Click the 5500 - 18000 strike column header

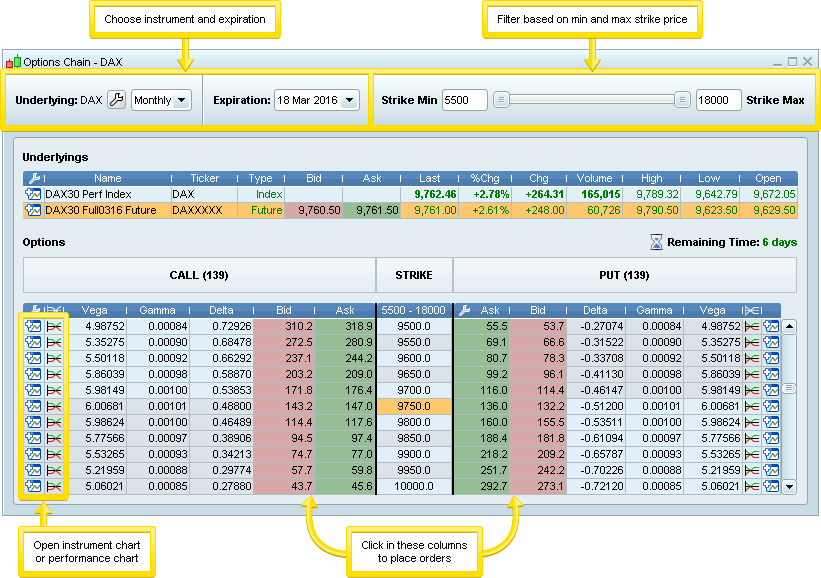(x=413, y=310)
